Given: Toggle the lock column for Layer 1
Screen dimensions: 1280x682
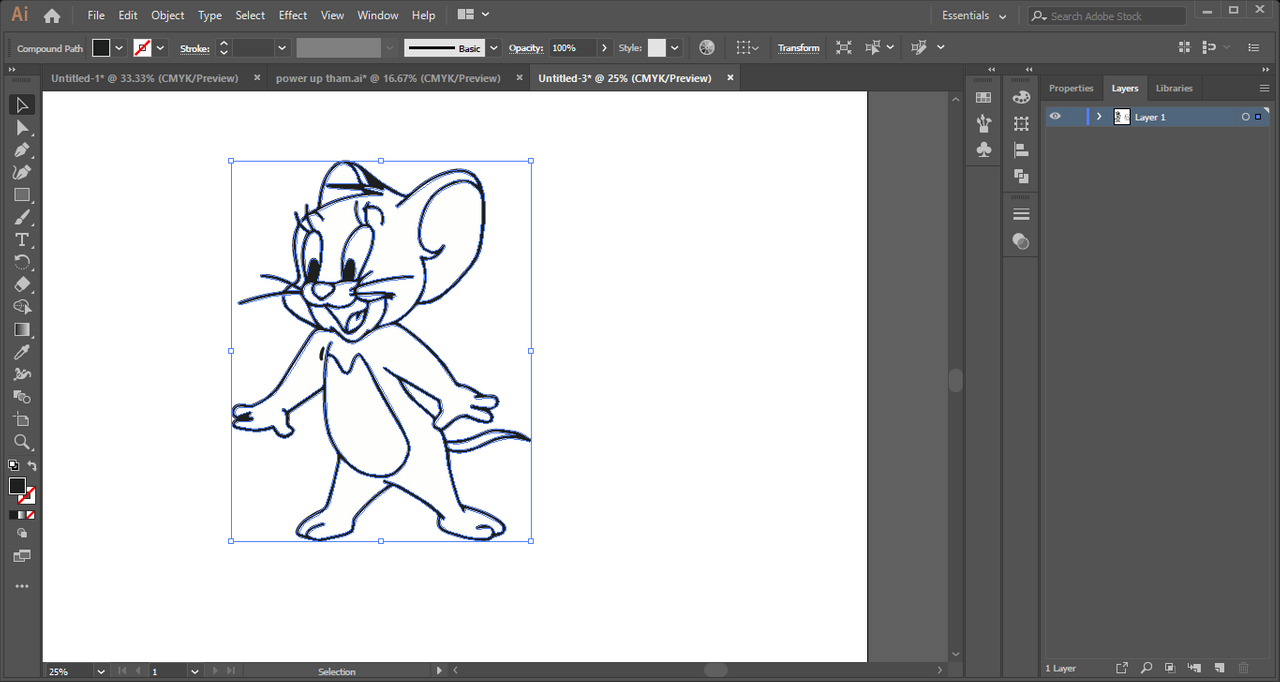Looking at the screenshot, I should (1074, 117).
